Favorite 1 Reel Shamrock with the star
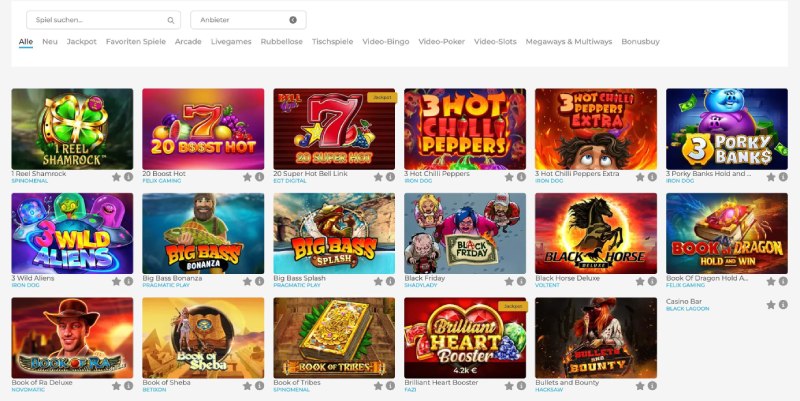This screenshot has width=800, height=401. (116, 177)
